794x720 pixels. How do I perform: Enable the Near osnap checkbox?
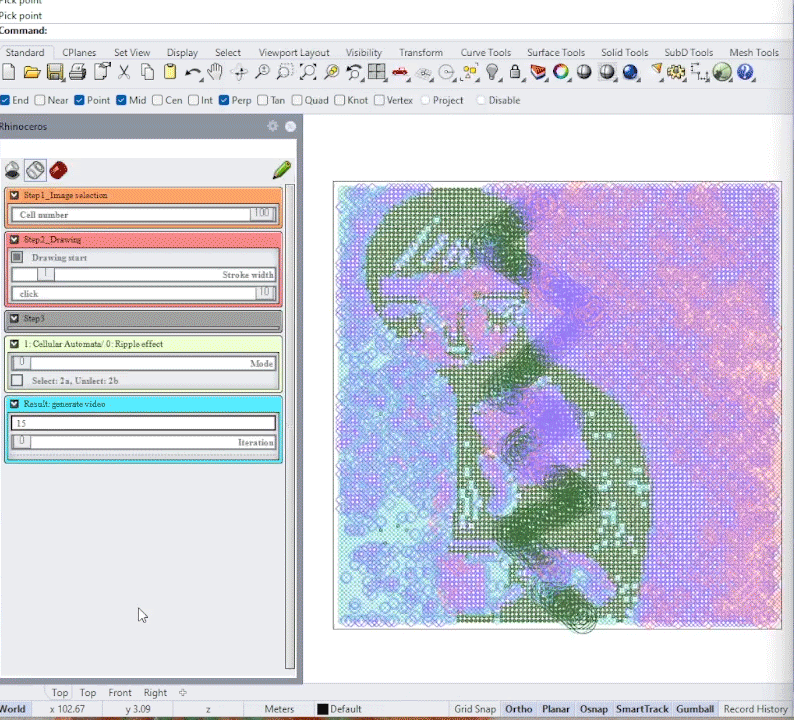[40, 100]
